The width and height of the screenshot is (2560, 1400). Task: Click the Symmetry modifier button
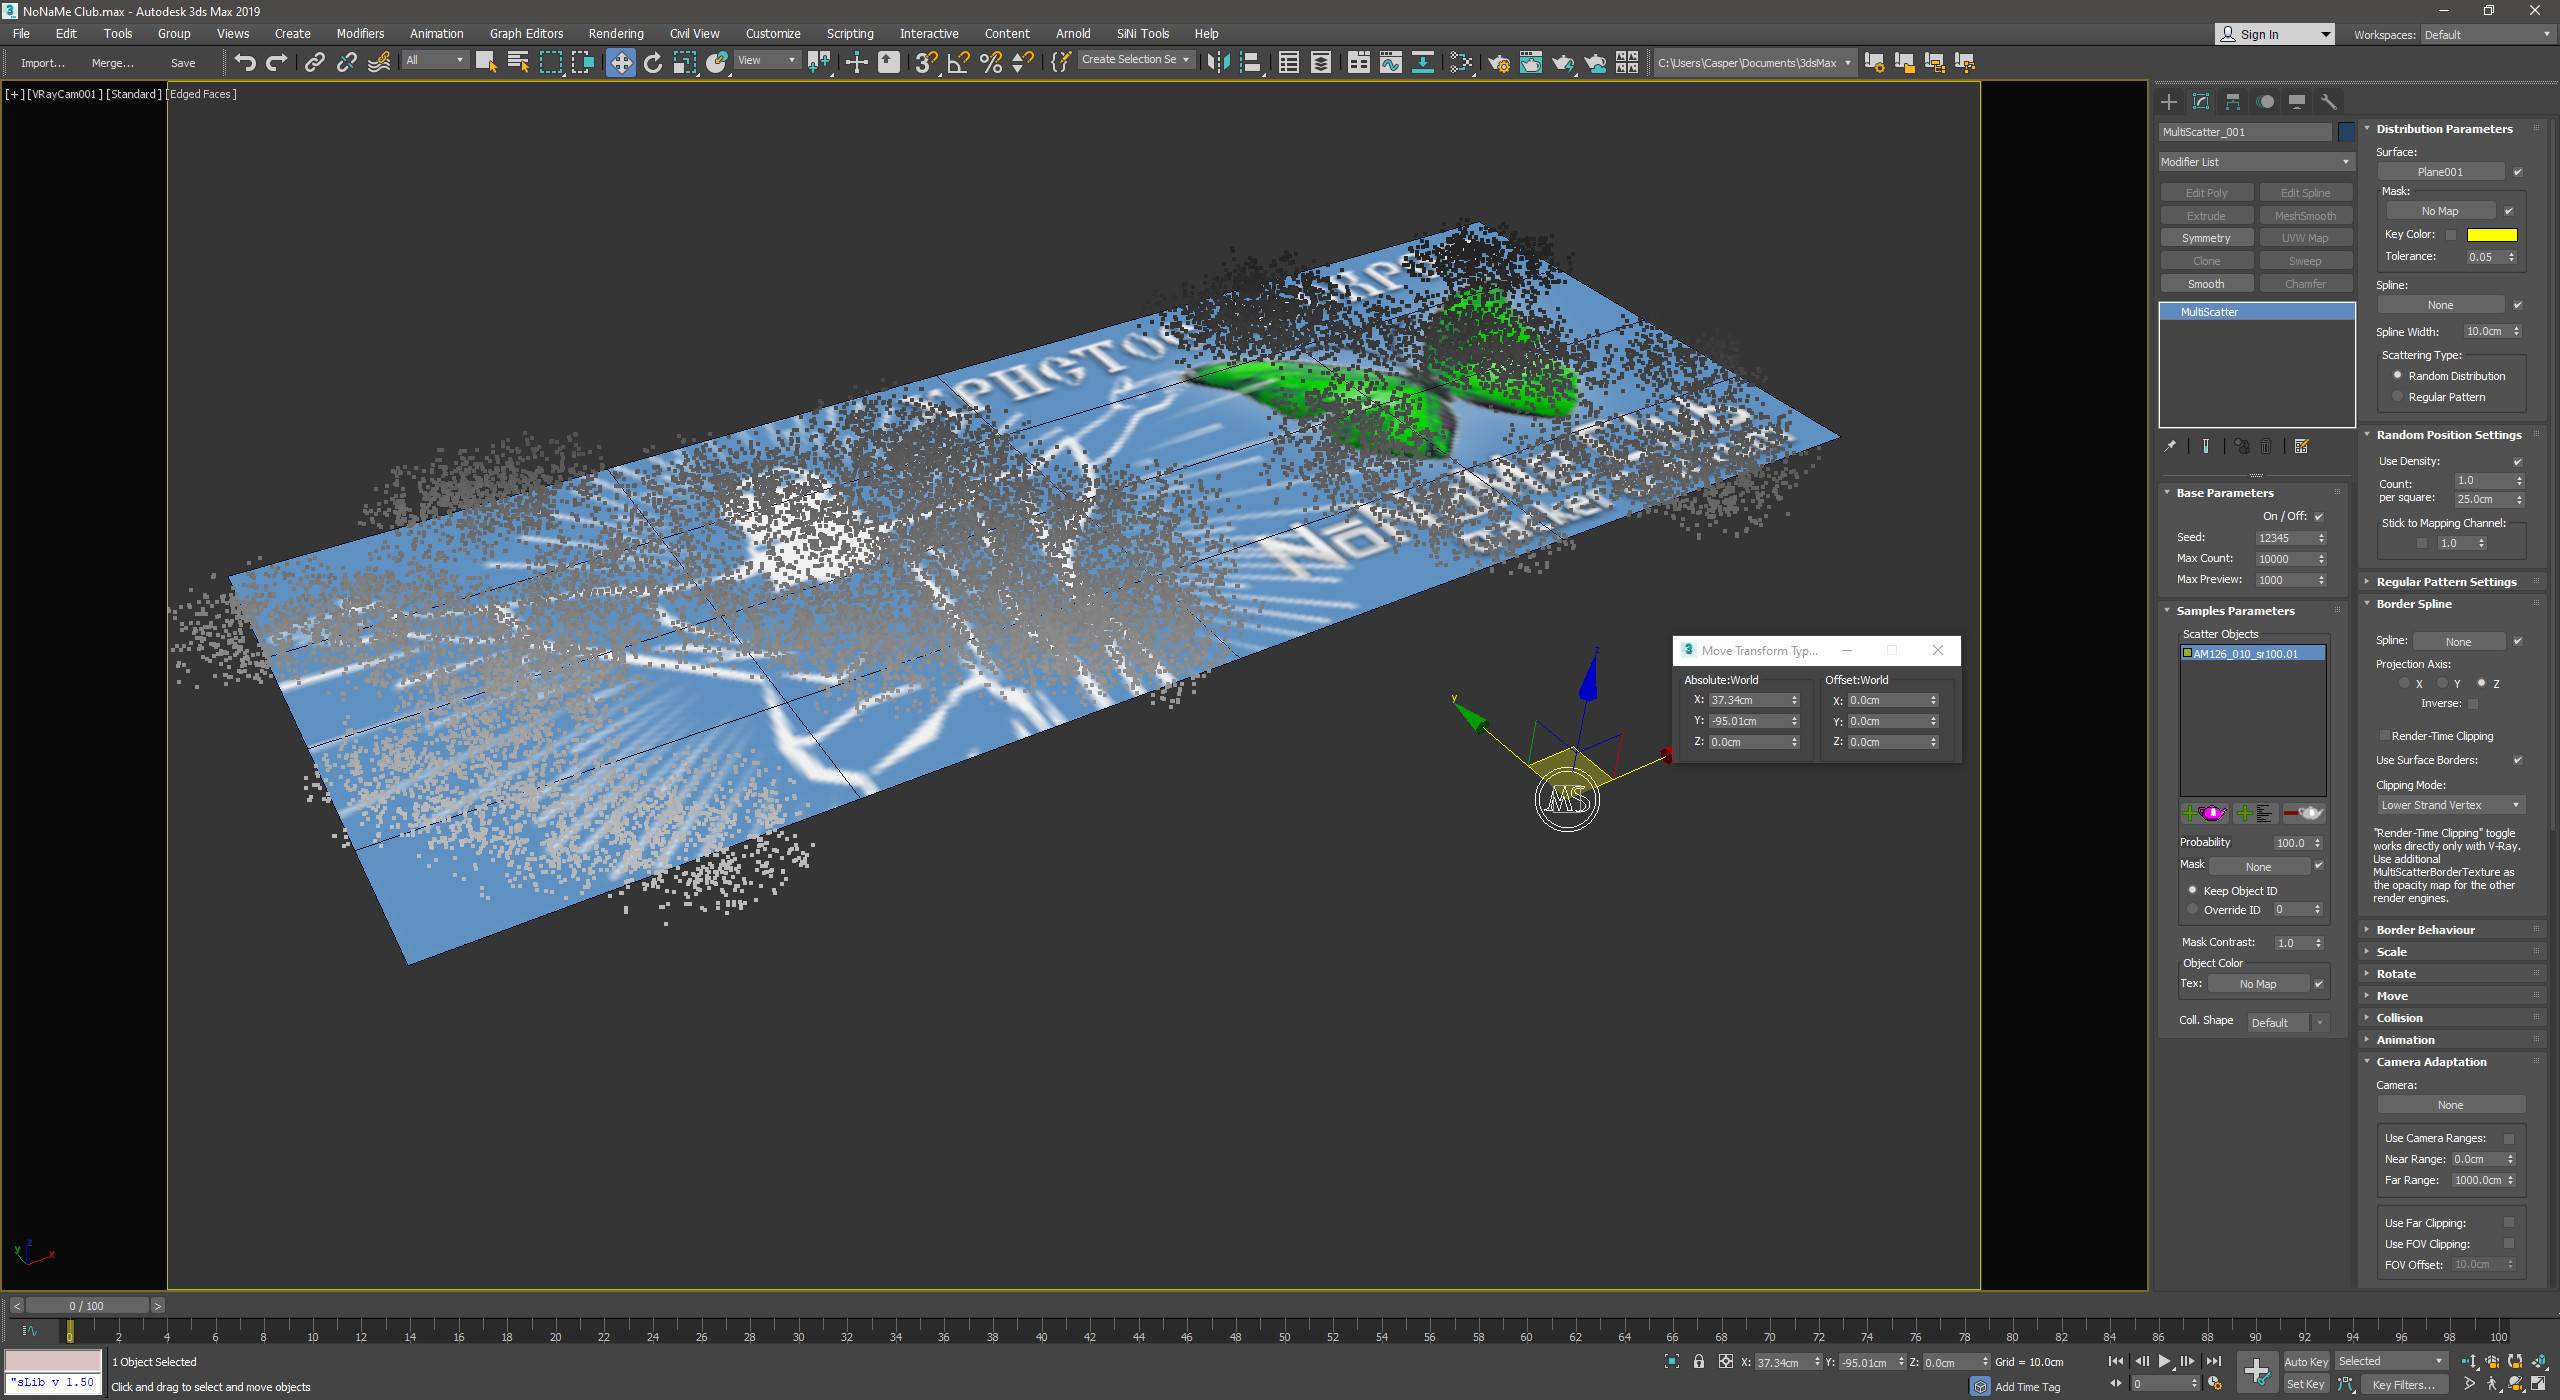tap(2206, 238)
